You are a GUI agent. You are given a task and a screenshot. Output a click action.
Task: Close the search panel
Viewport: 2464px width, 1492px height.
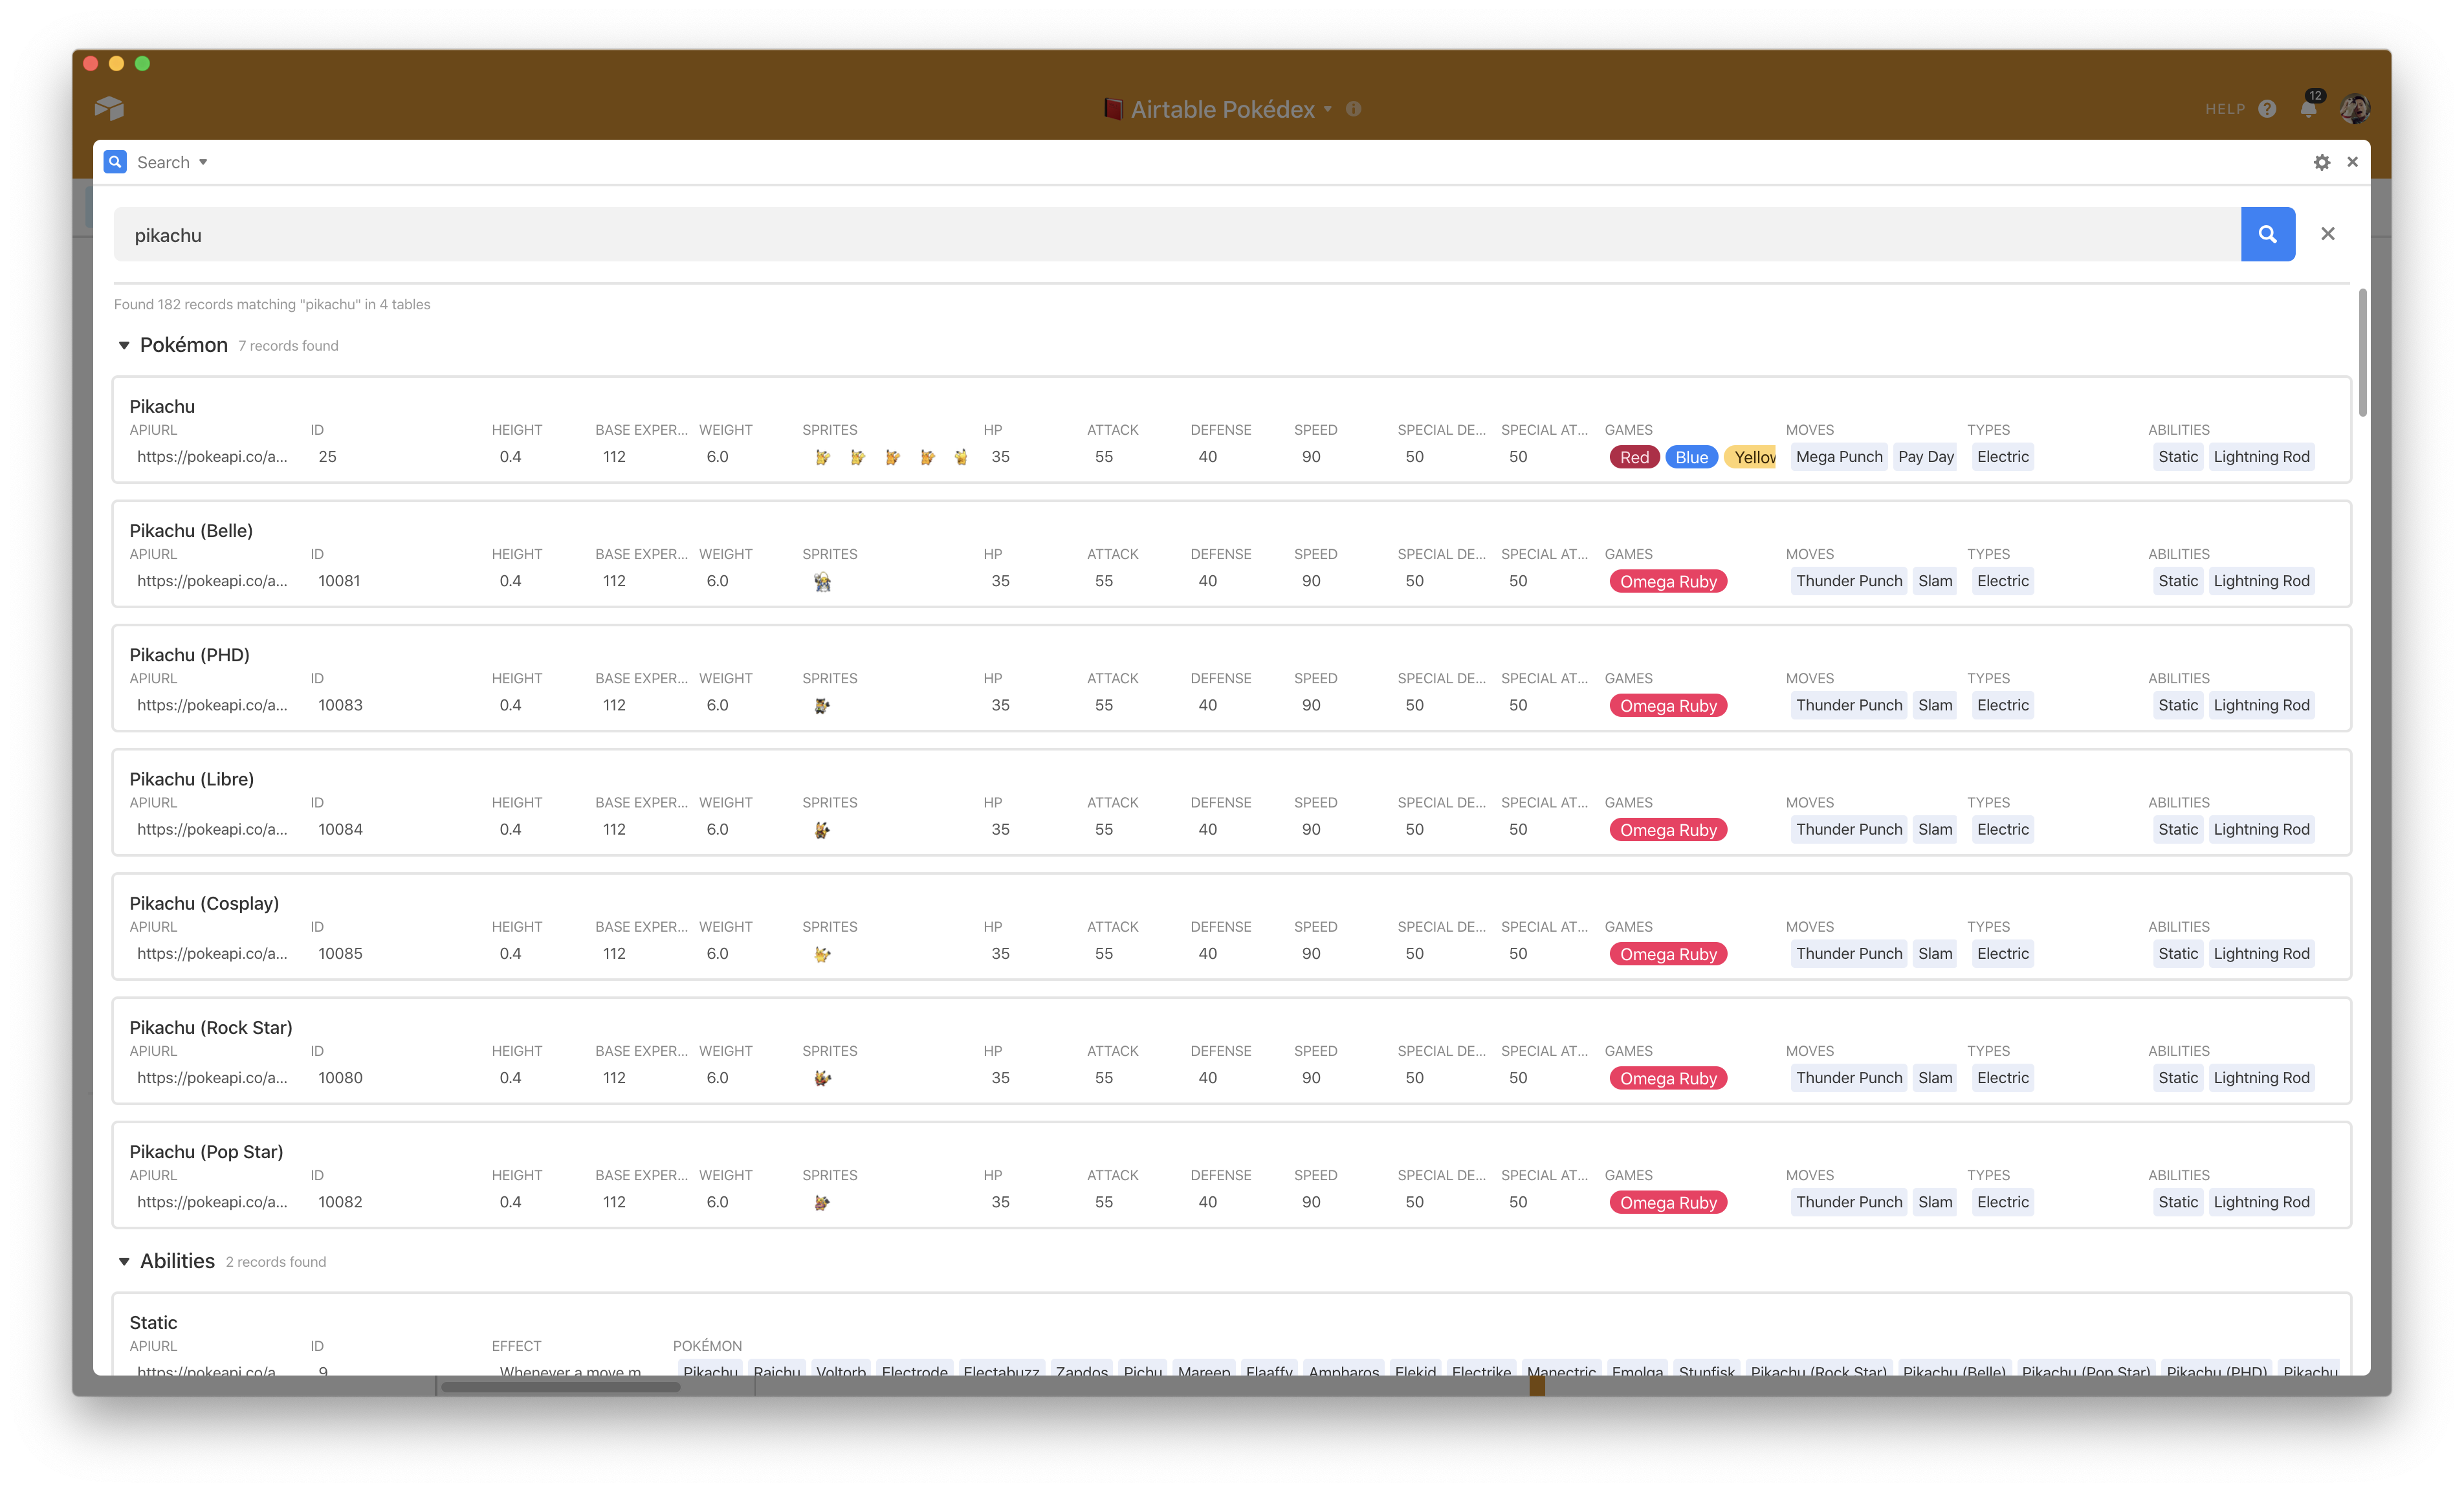[x=2353, y=161]
